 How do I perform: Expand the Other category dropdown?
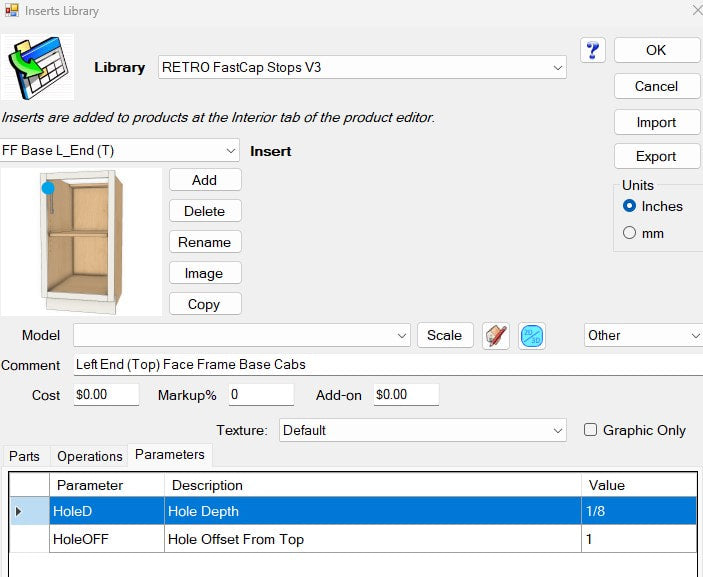point(694,336)
